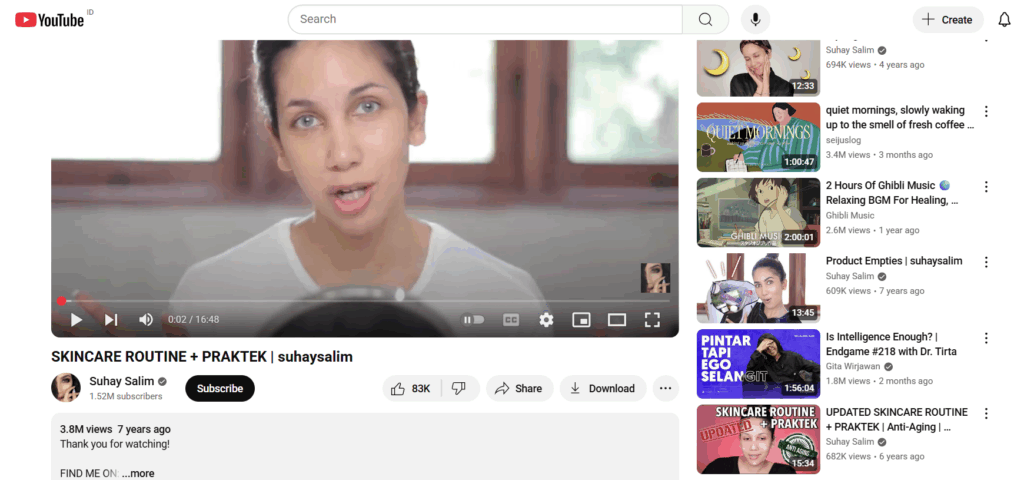
Task: Open Updated Skincare Routine thumbnail
Action: pyautogui.click(x=758, y=440)
